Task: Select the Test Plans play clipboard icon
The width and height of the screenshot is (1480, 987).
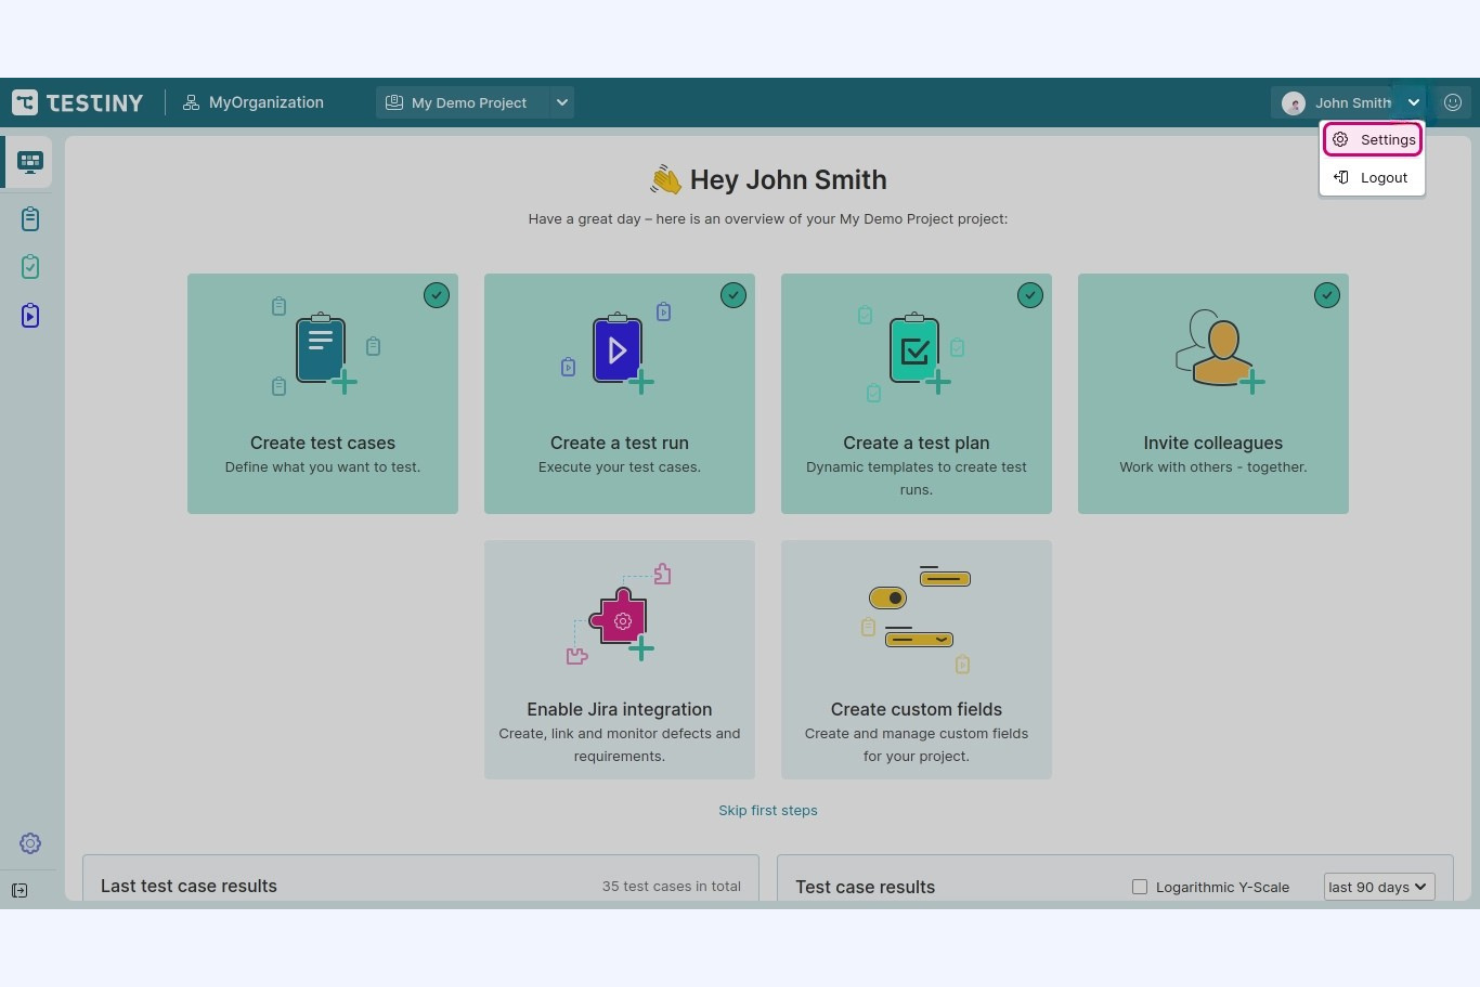Action: click(29, 315)
